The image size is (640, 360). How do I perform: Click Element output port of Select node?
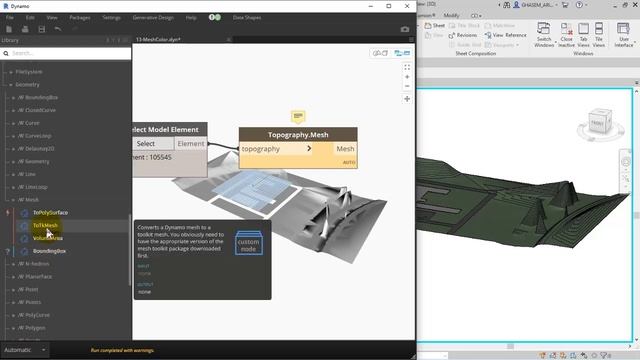pos(191,144)
